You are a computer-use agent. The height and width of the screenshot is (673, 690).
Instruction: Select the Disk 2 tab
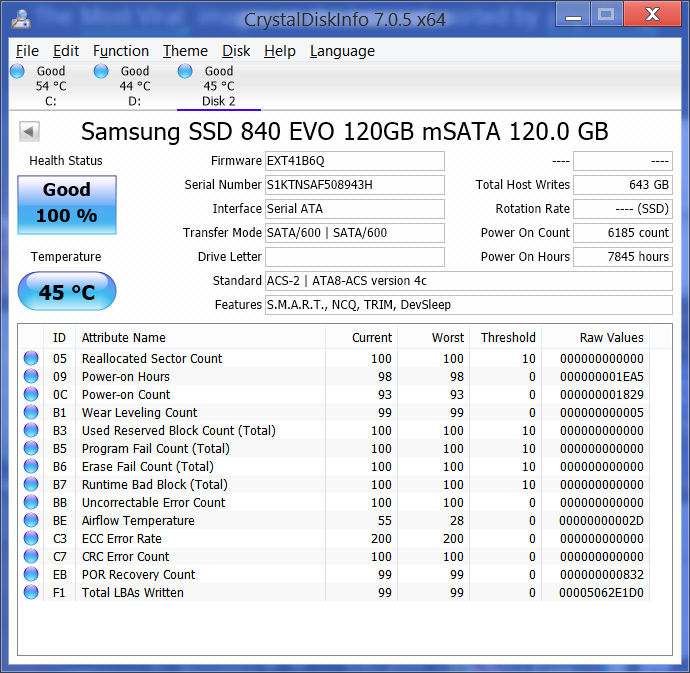(x=219, y=86)
